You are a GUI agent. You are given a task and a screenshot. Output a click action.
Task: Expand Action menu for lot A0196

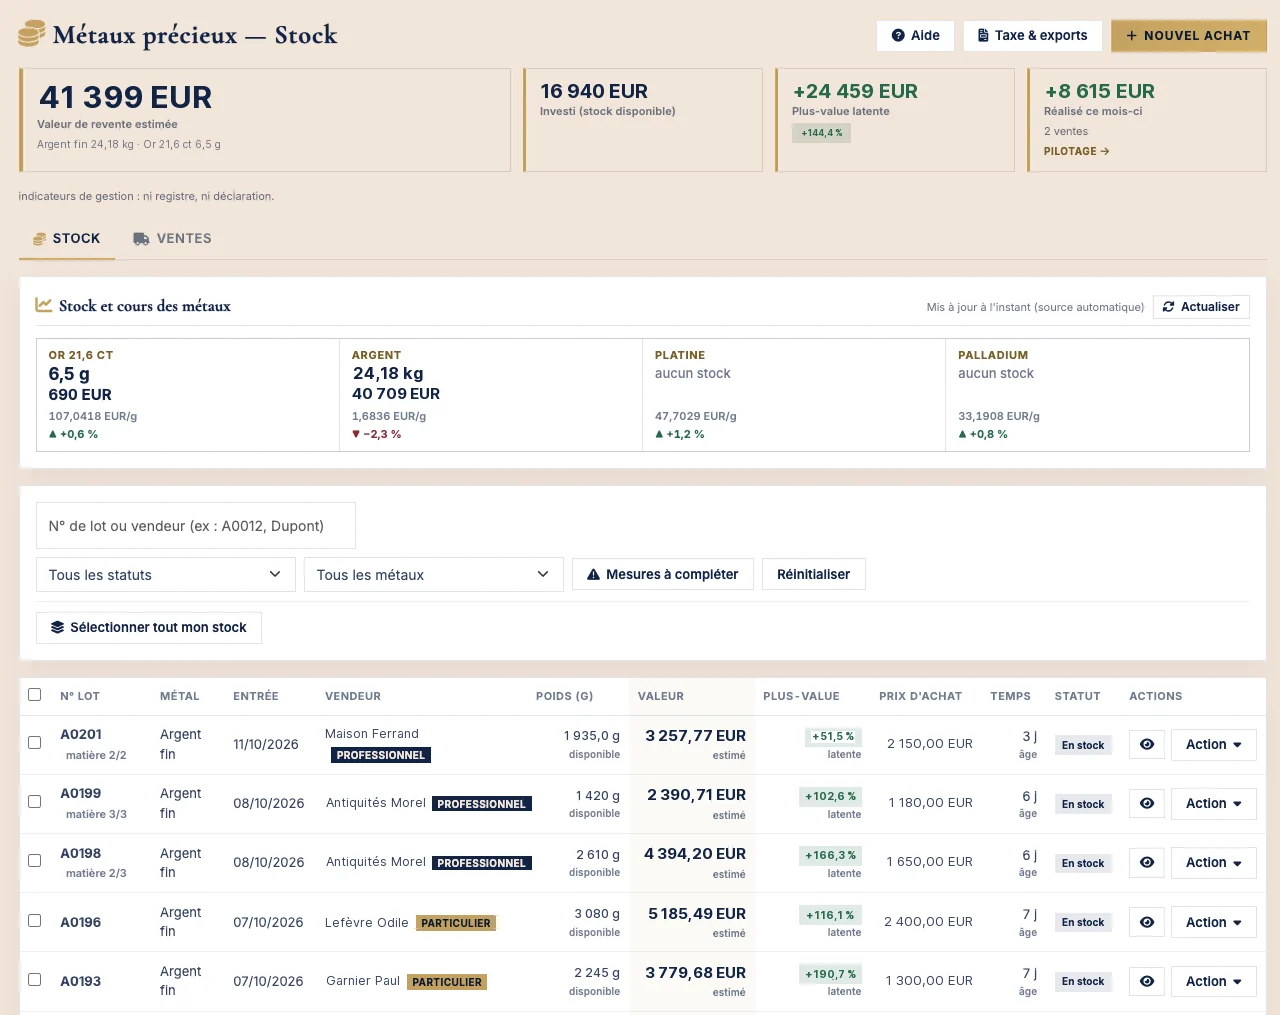[x=1214, y=922]
